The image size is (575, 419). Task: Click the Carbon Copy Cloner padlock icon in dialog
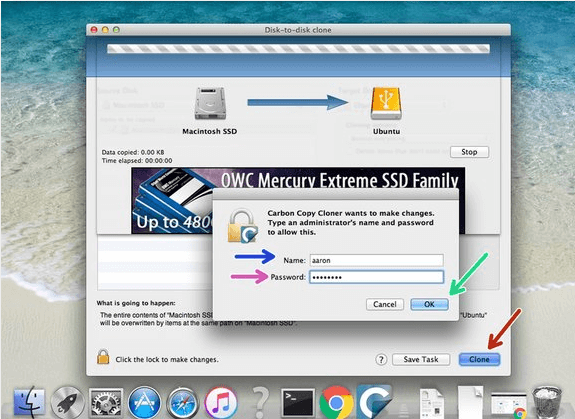[242, 227]
